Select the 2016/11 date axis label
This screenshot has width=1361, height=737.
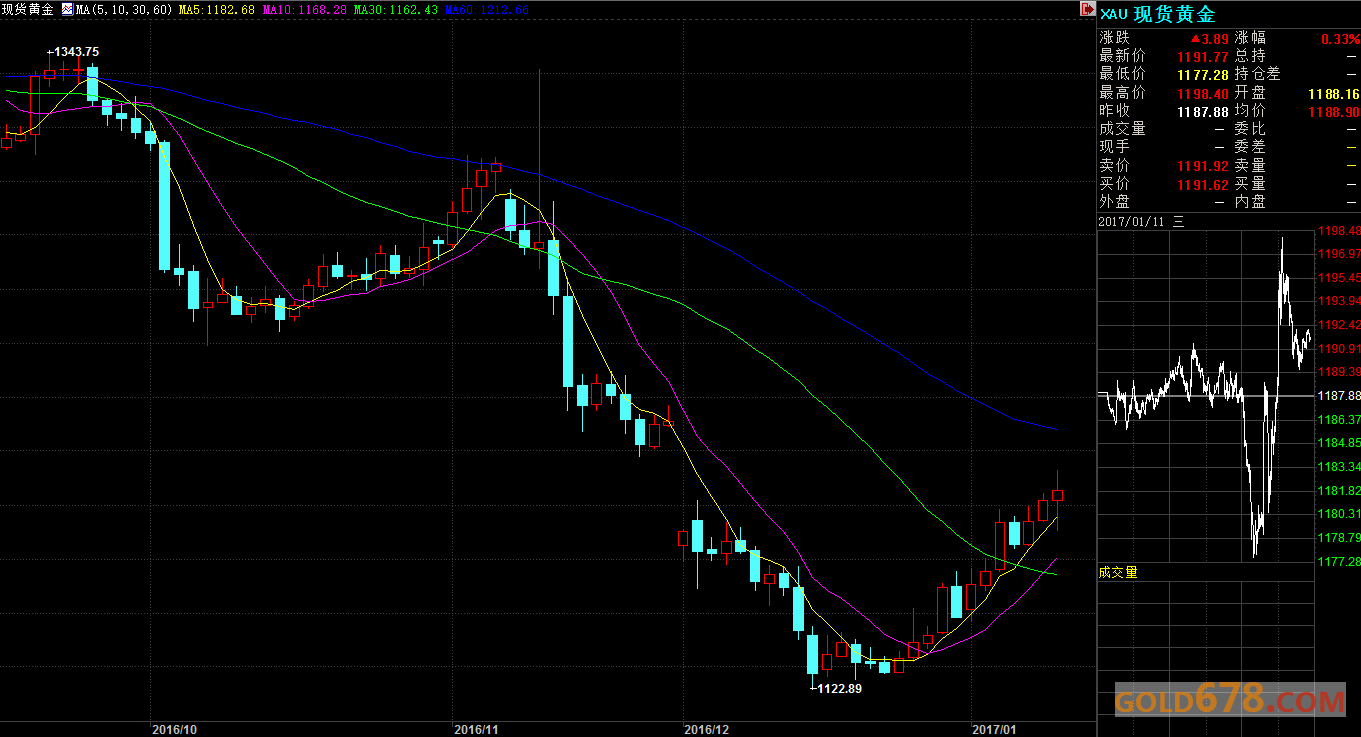[x=475, y=729]
